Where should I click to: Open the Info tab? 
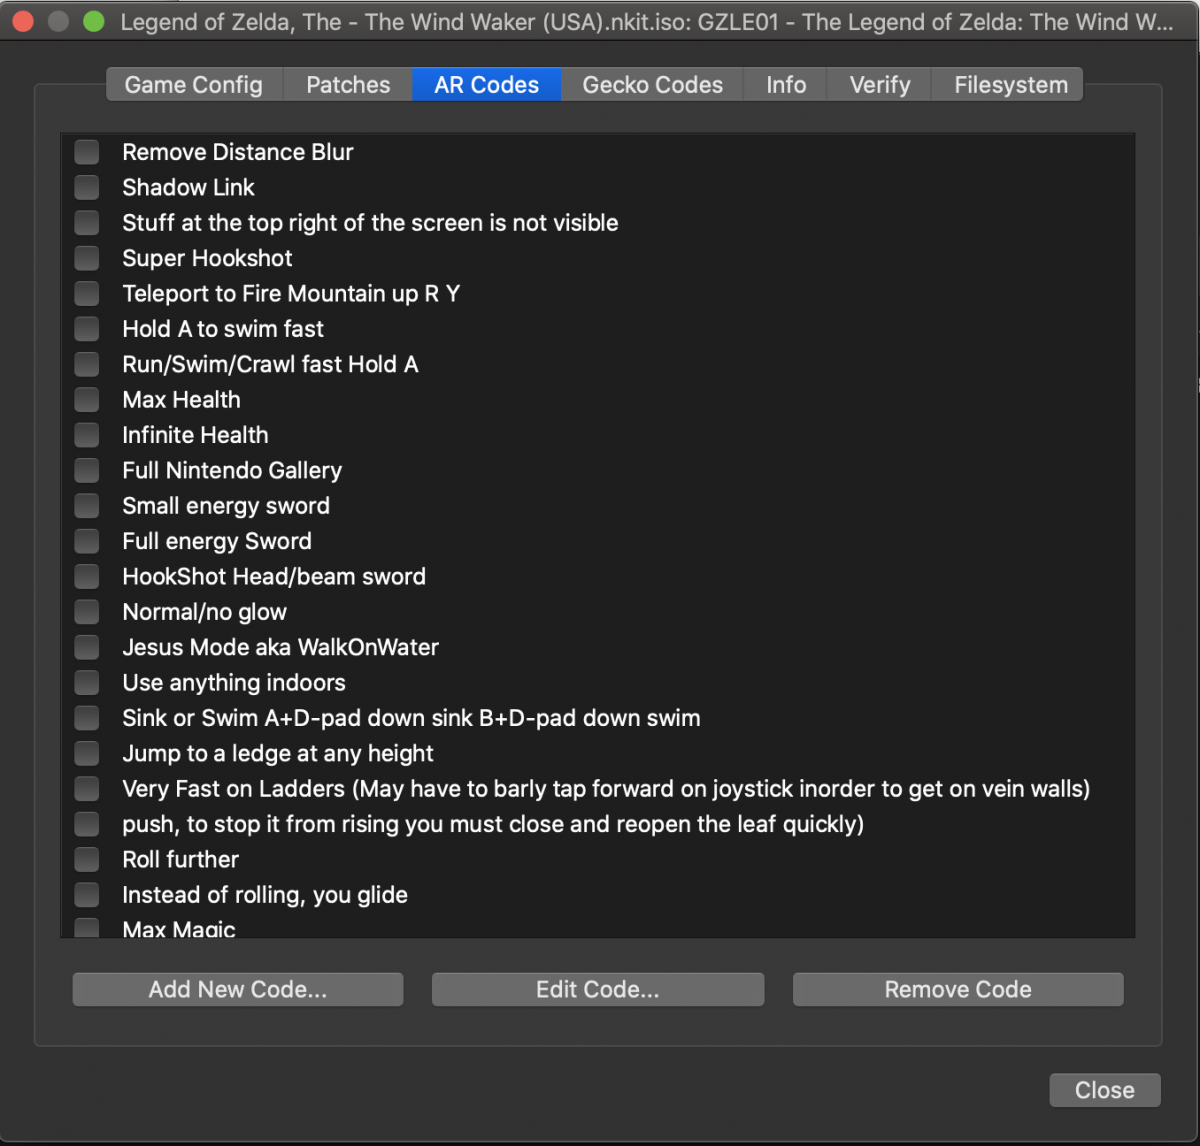(786, 85)
